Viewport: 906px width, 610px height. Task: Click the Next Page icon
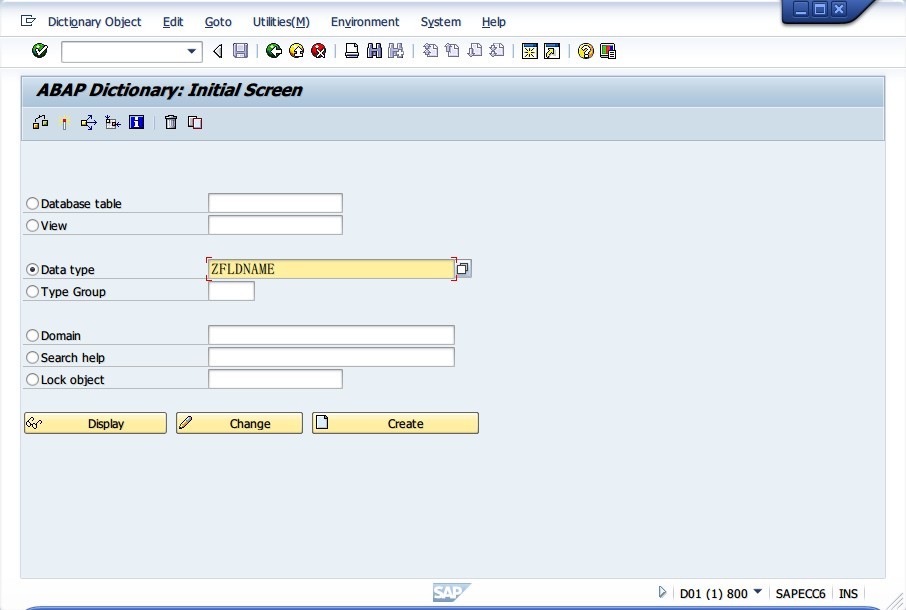pos(474,51)
